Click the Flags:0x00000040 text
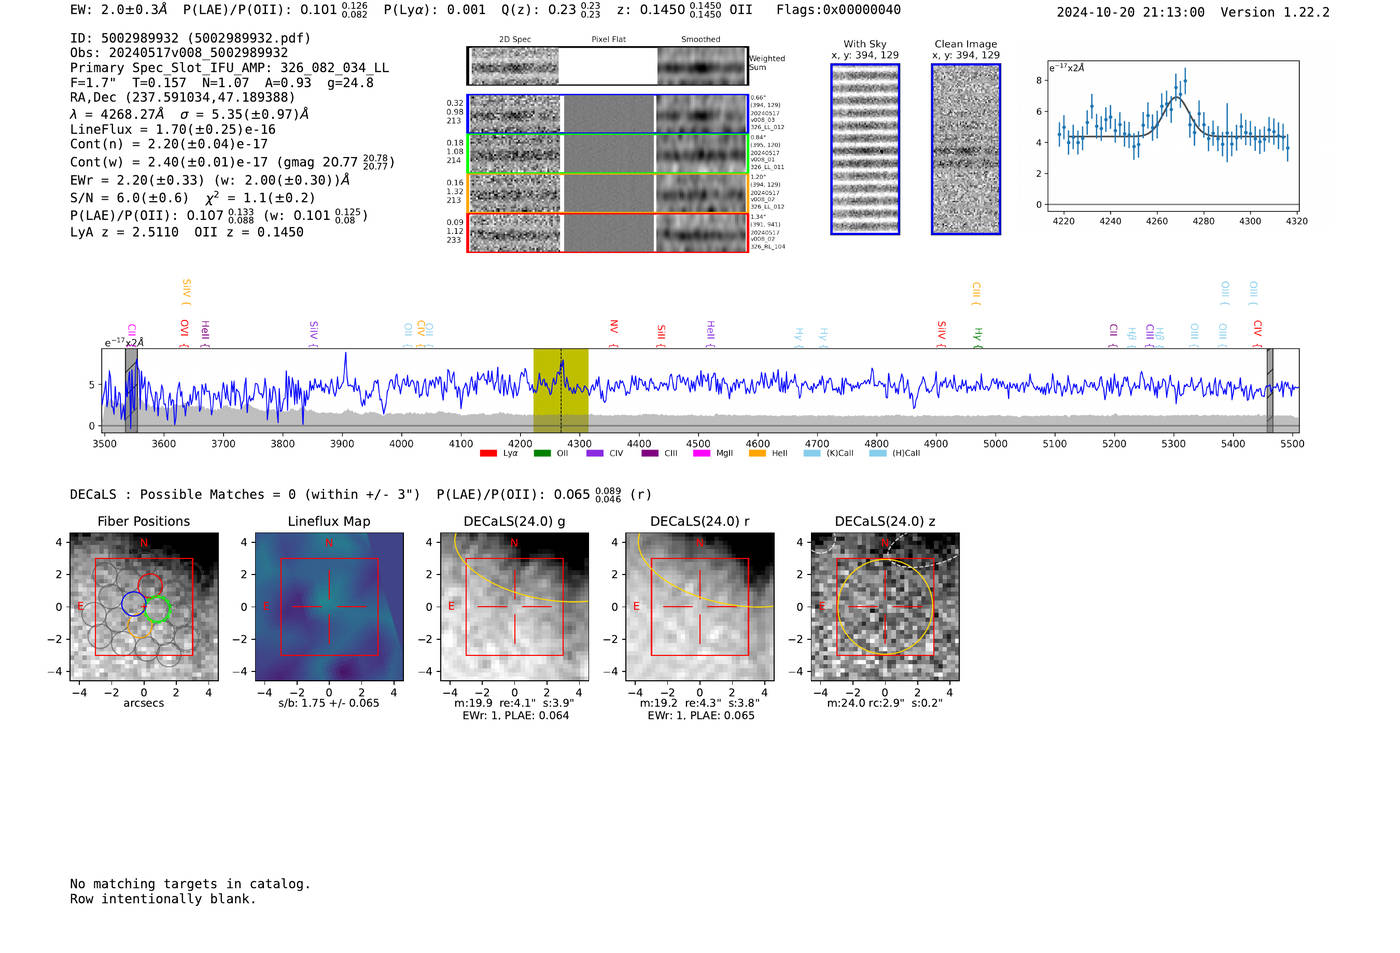 (839, 10)
